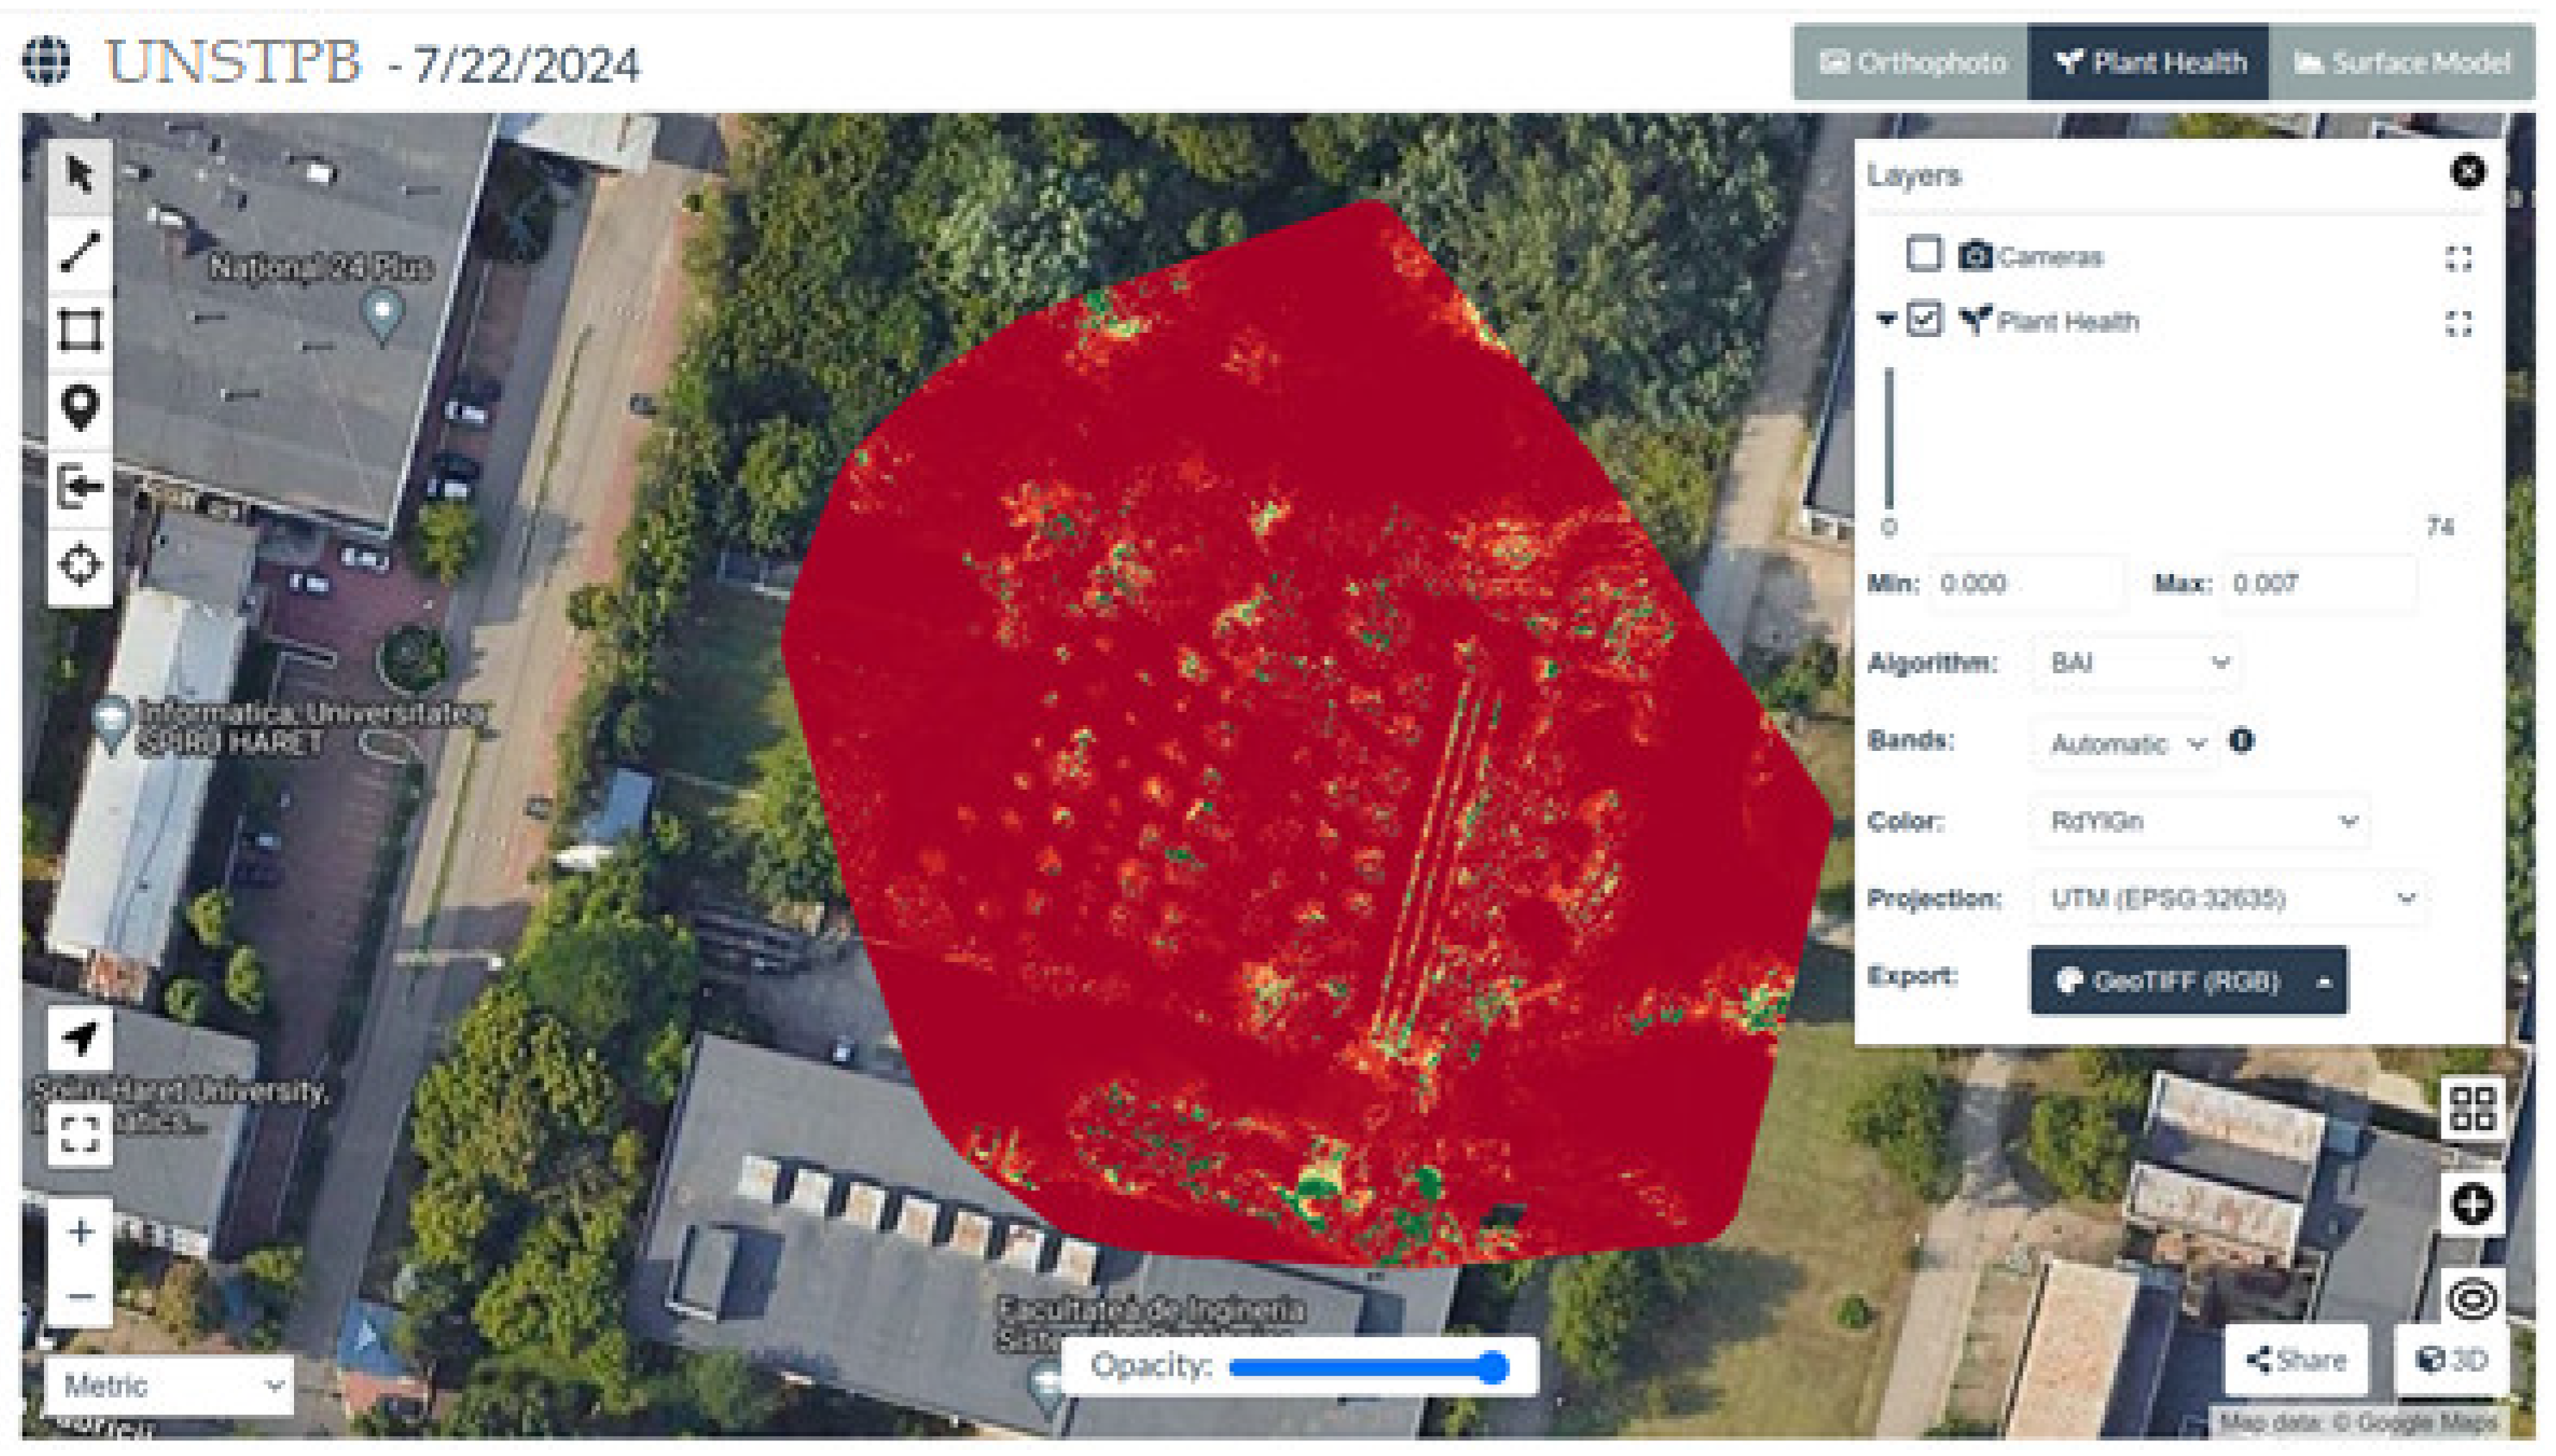The image size is (2556, 1456).
Task: Open the Projection UTM dropdown
Action: 2231,898
